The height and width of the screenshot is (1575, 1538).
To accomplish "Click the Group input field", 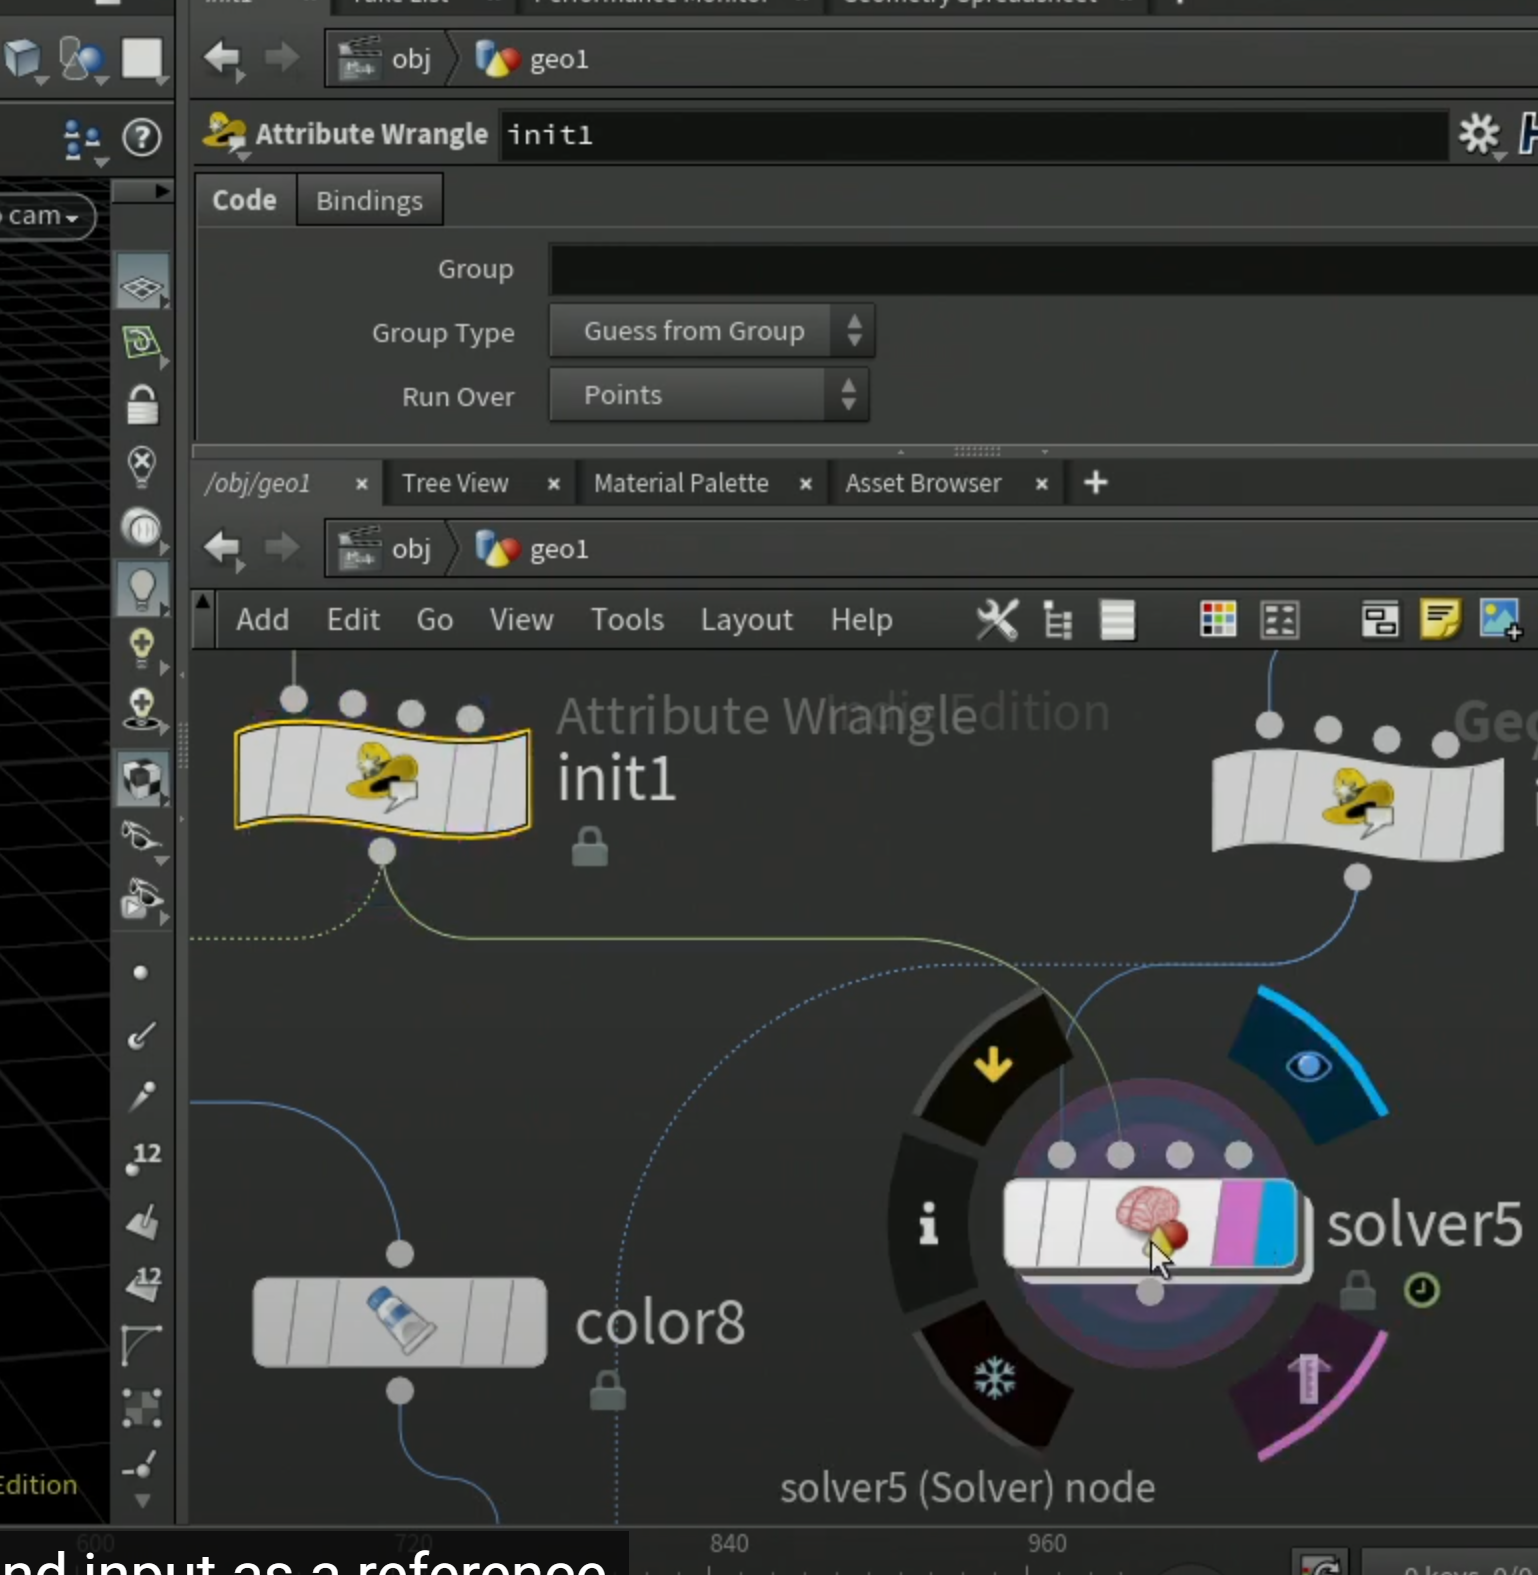I will click(x=1043, y=269).
